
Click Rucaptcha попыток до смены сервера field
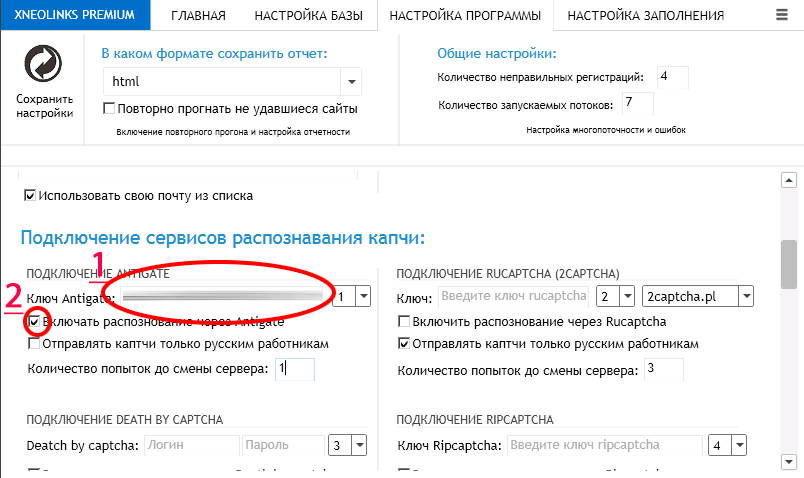(664, 369)
